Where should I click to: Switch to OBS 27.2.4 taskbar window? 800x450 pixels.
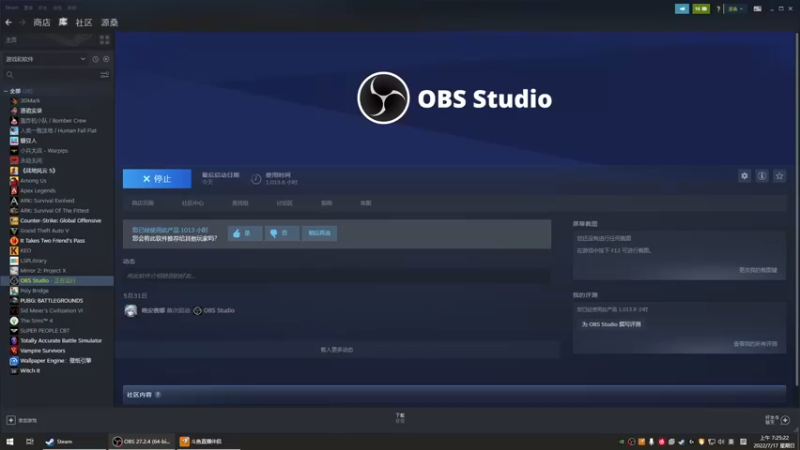(141, 441)
